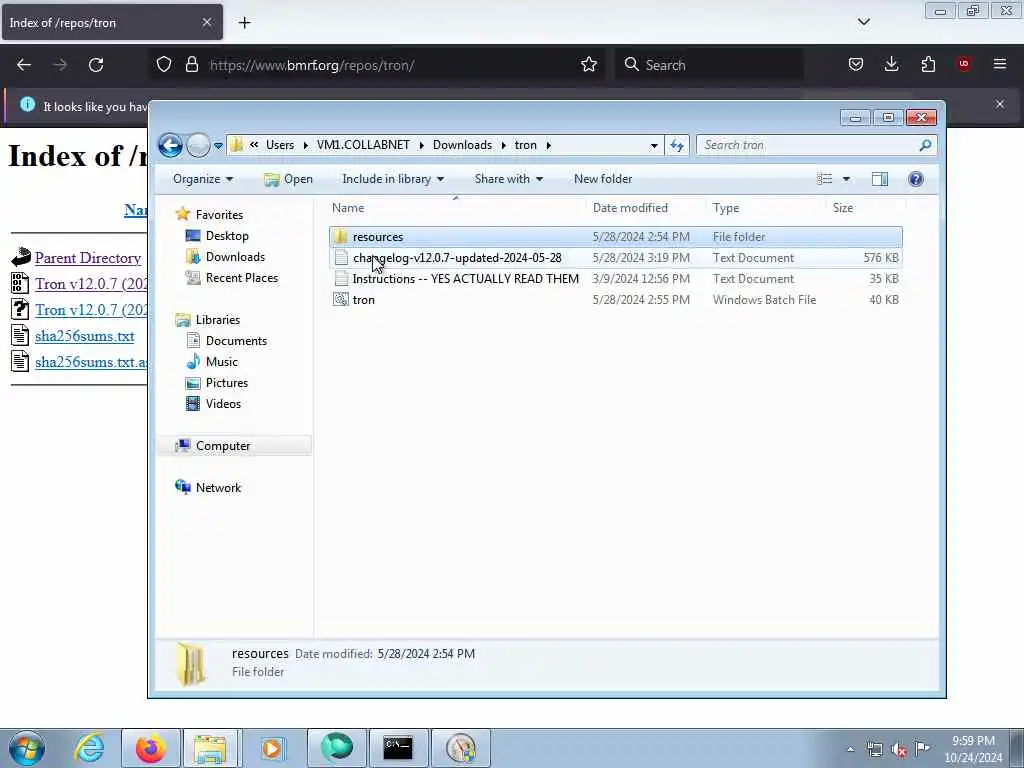This screenshot has height=768, width=1024.
Task: Open uBlock Origin extension icon
Action: tap(964, 65)
